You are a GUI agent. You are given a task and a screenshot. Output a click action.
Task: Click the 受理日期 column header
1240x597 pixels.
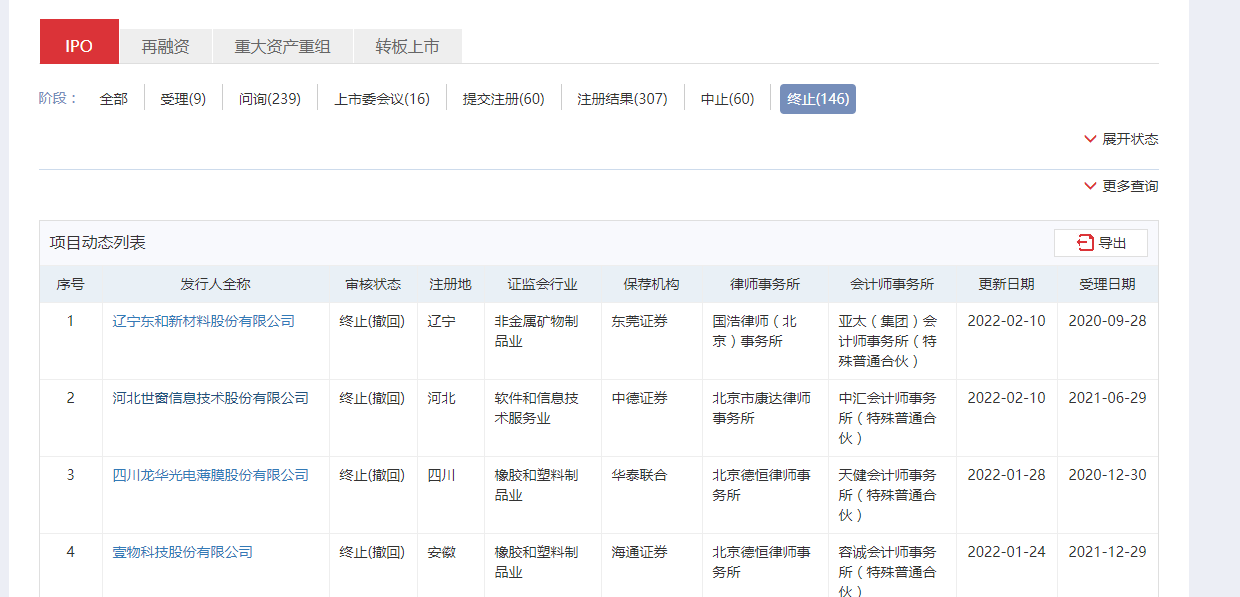coord(1107,284)
